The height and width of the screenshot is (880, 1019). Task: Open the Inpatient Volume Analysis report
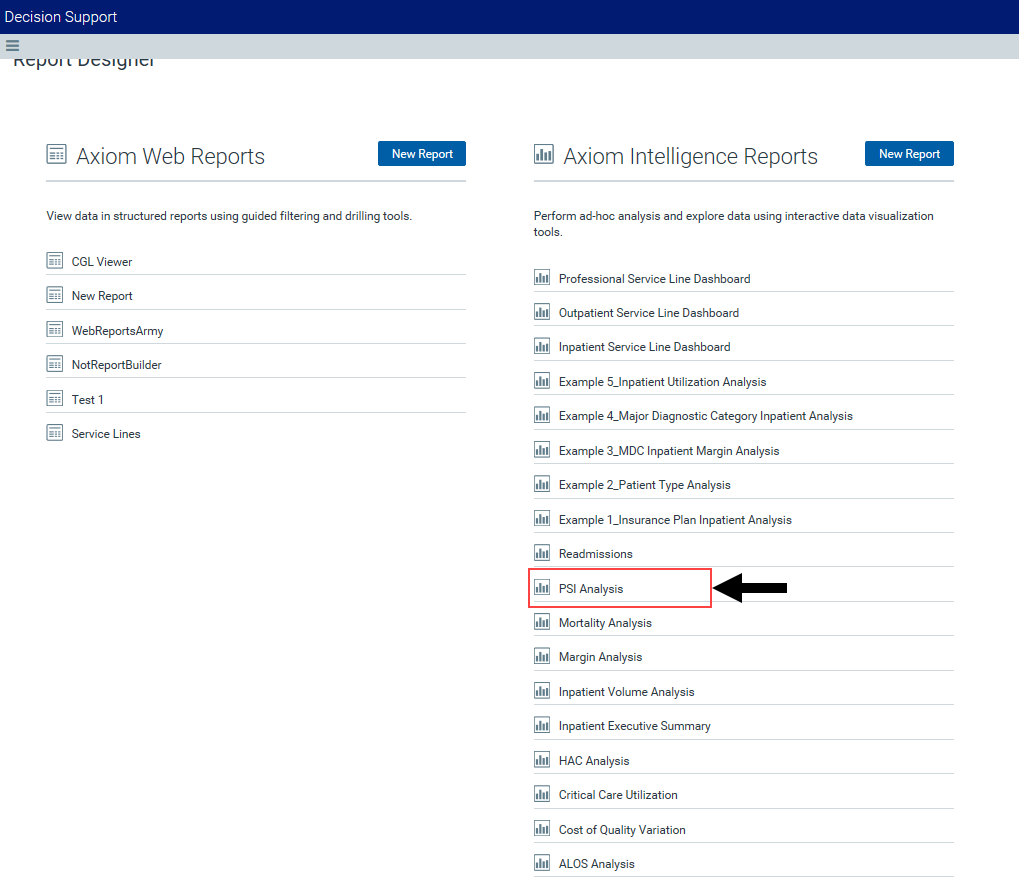pos(626,692)
